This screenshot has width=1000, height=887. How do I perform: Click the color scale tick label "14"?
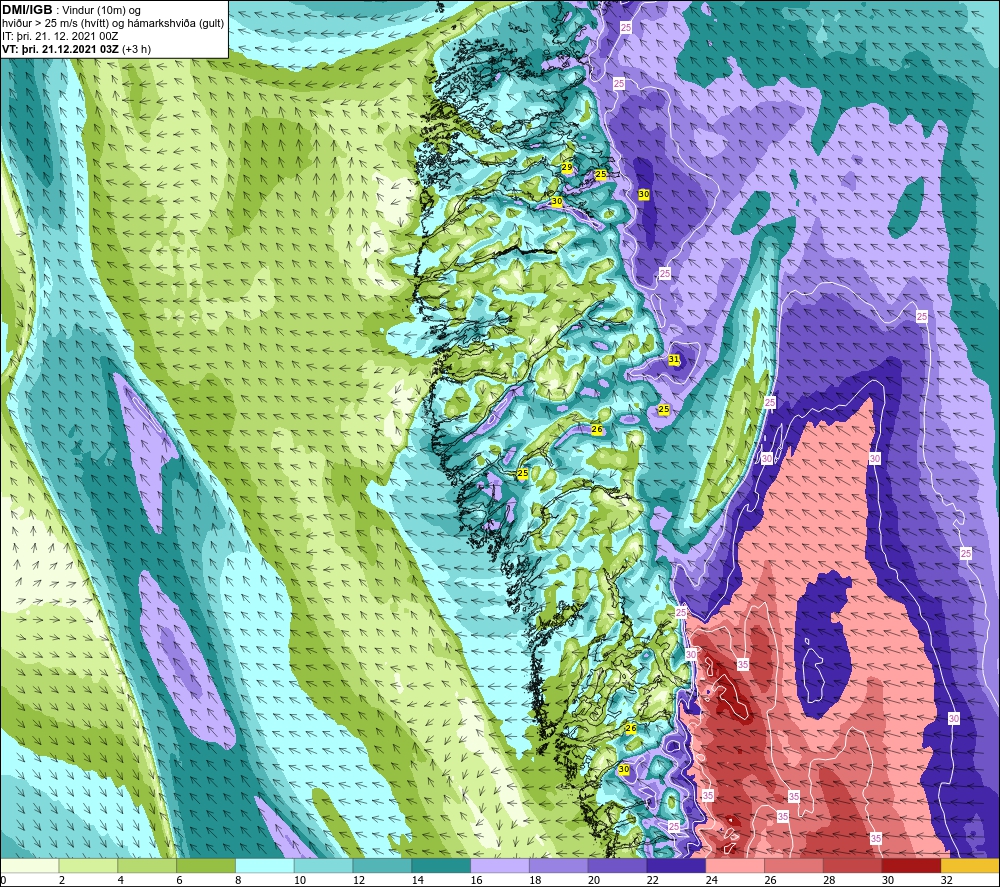418,880
